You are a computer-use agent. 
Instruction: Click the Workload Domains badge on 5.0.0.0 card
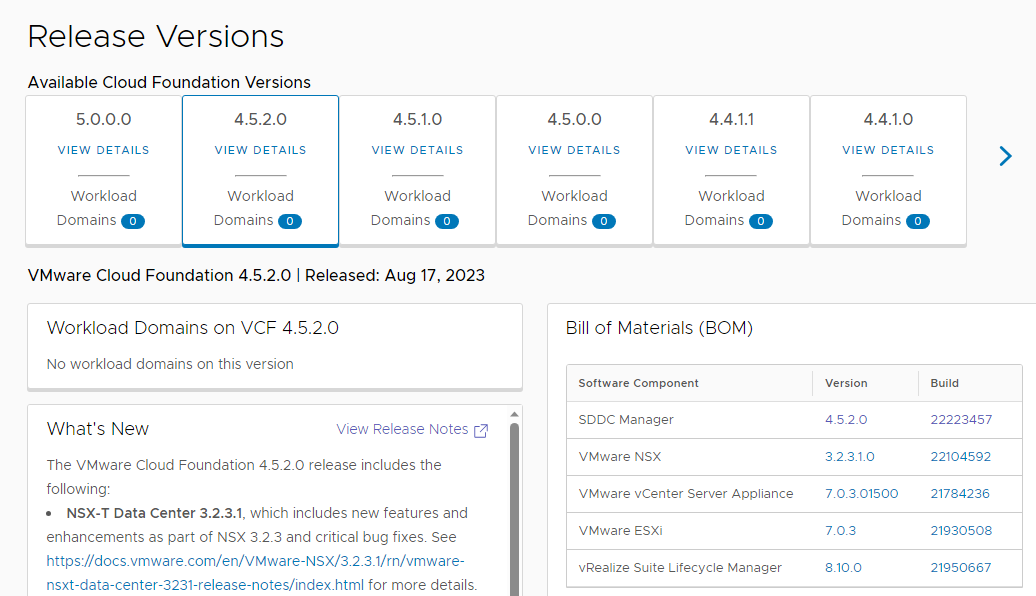(133, 221)
